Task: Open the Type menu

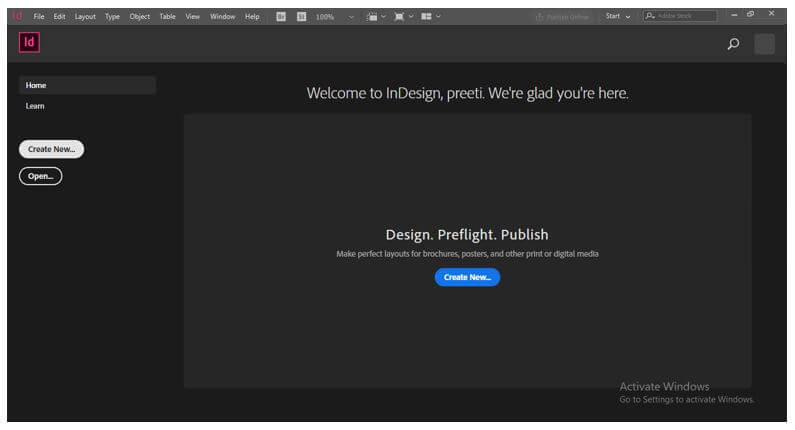Action: coord(112,17)
